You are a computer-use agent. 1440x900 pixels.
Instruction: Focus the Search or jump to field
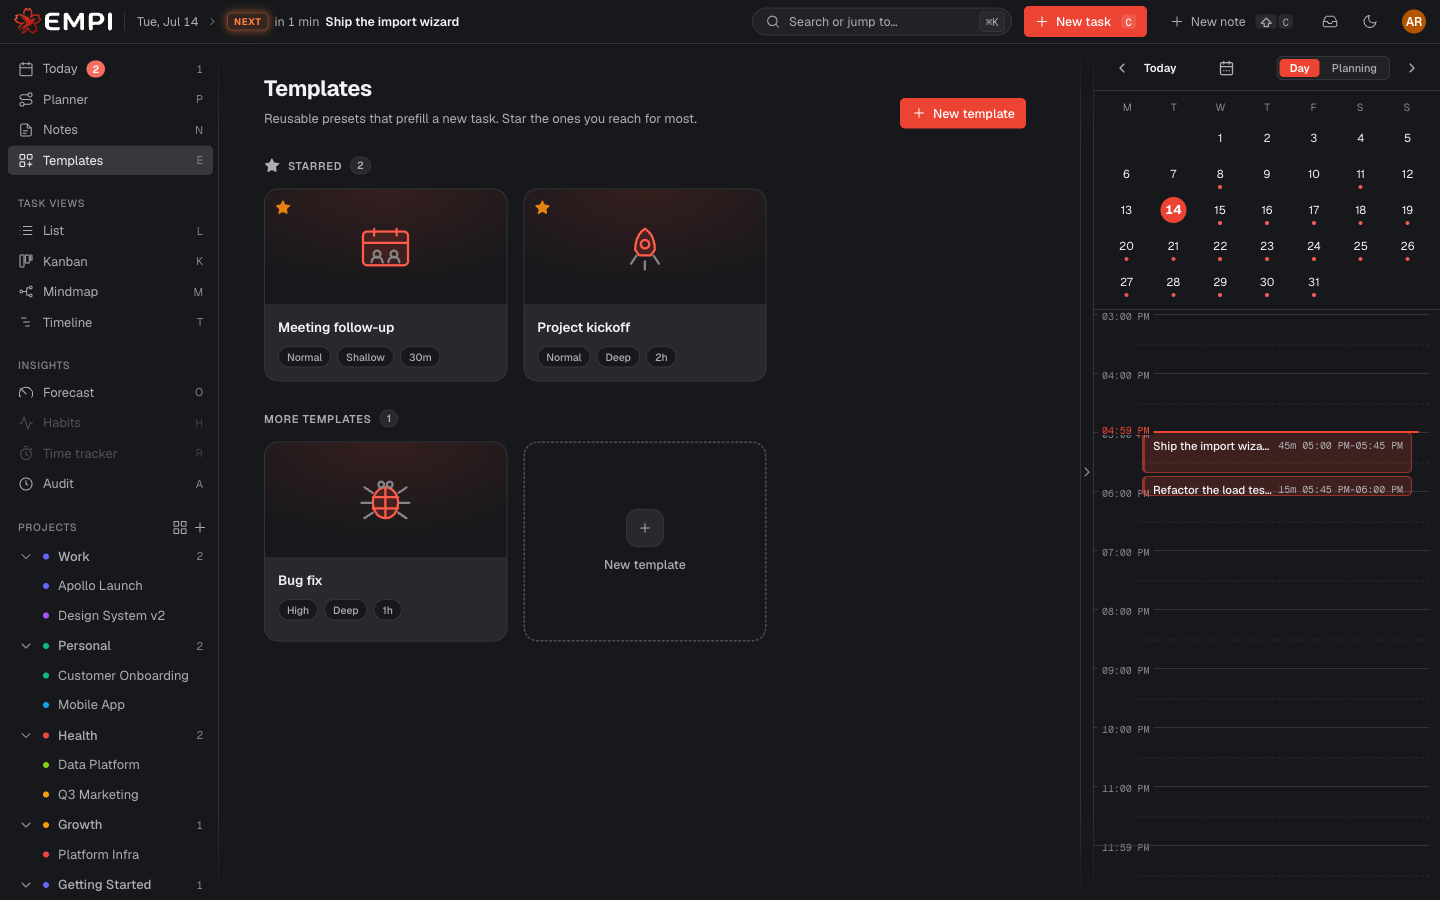point(881,21)
